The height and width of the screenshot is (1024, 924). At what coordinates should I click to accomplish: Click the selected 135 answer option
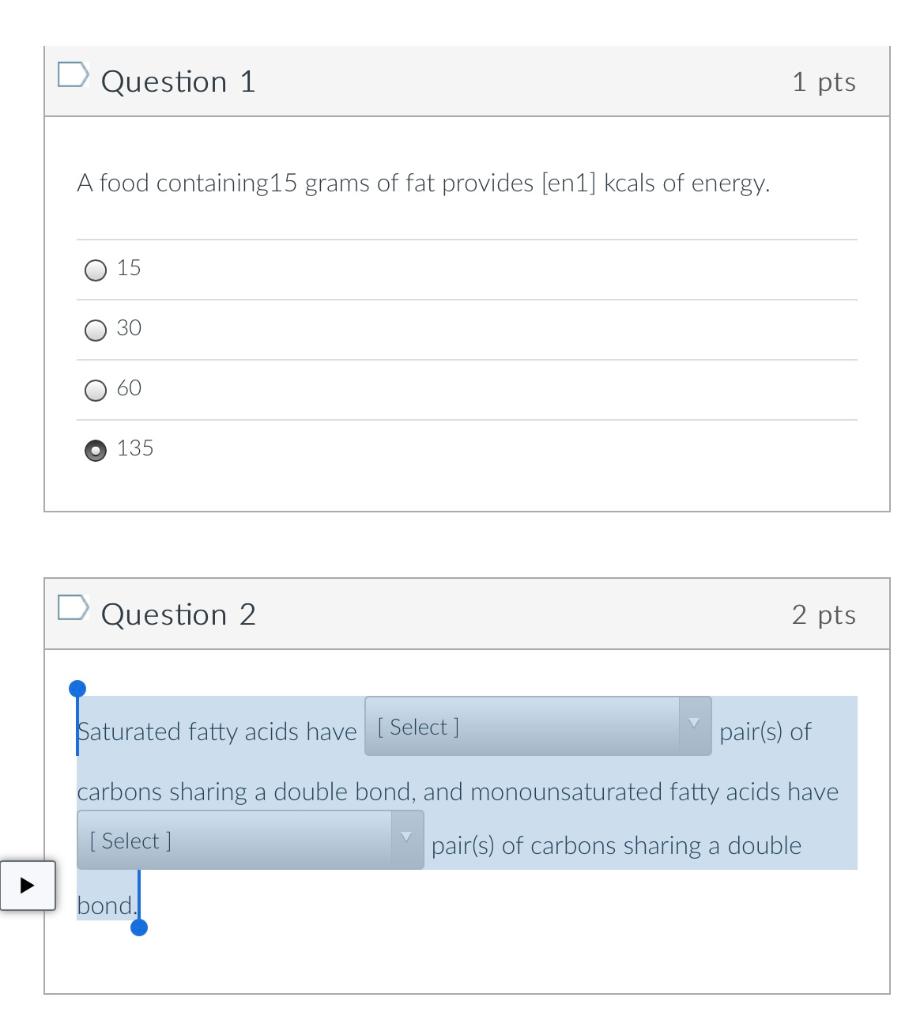click(x=94, y=449)
